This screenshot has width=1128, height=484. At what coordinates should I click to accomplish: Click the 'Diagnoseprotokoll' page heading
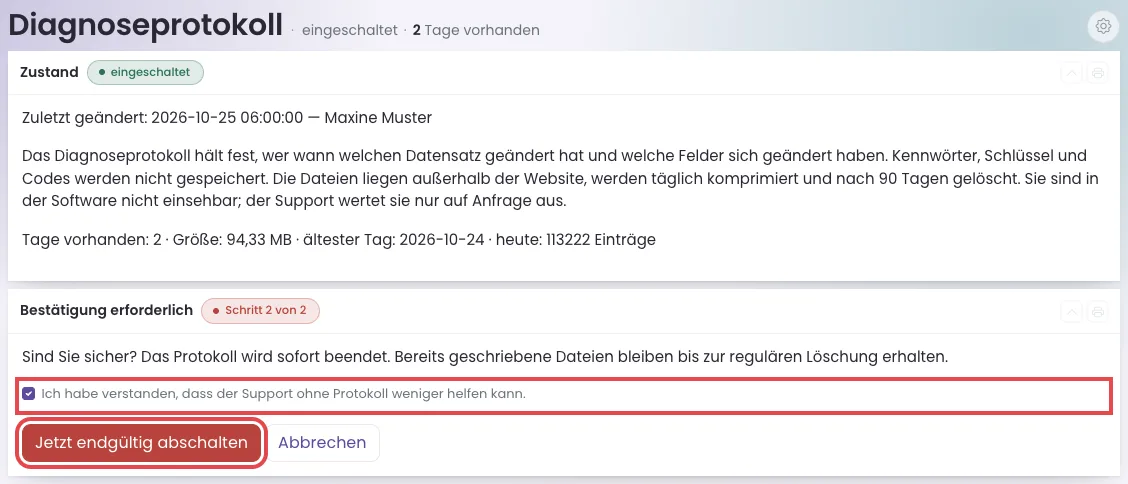coord(145,25)
